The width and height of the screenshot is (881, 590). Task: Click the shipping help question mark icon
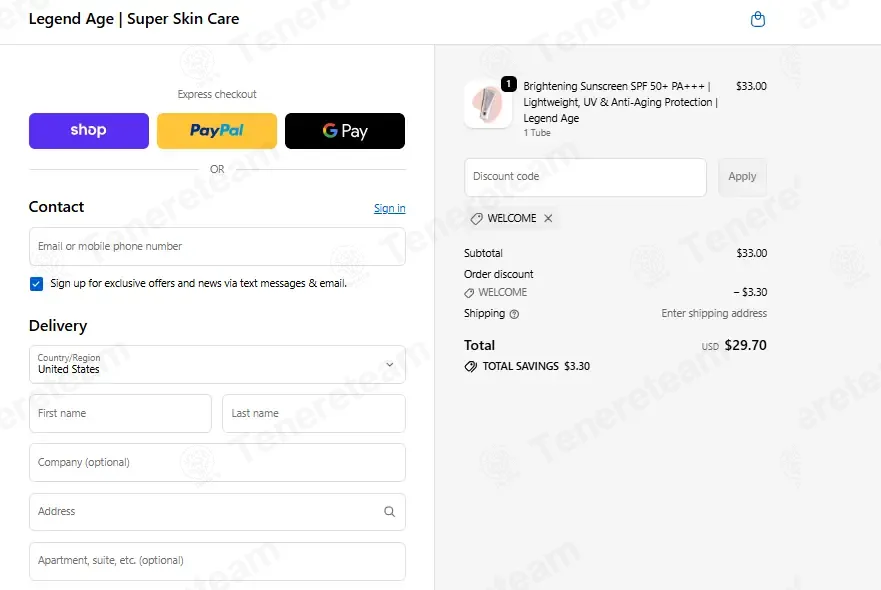(514, 314)
